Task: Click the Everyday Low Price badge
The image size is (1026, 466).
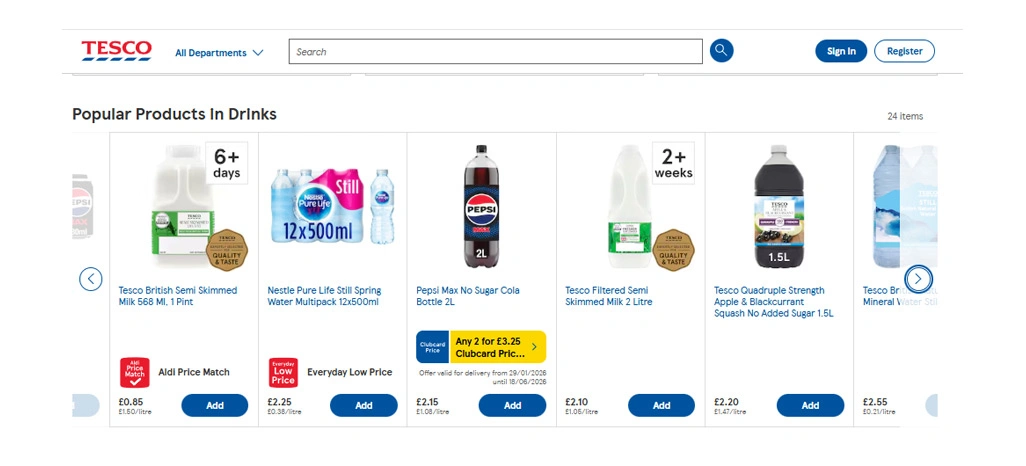Action: click(x=283, y=372)
